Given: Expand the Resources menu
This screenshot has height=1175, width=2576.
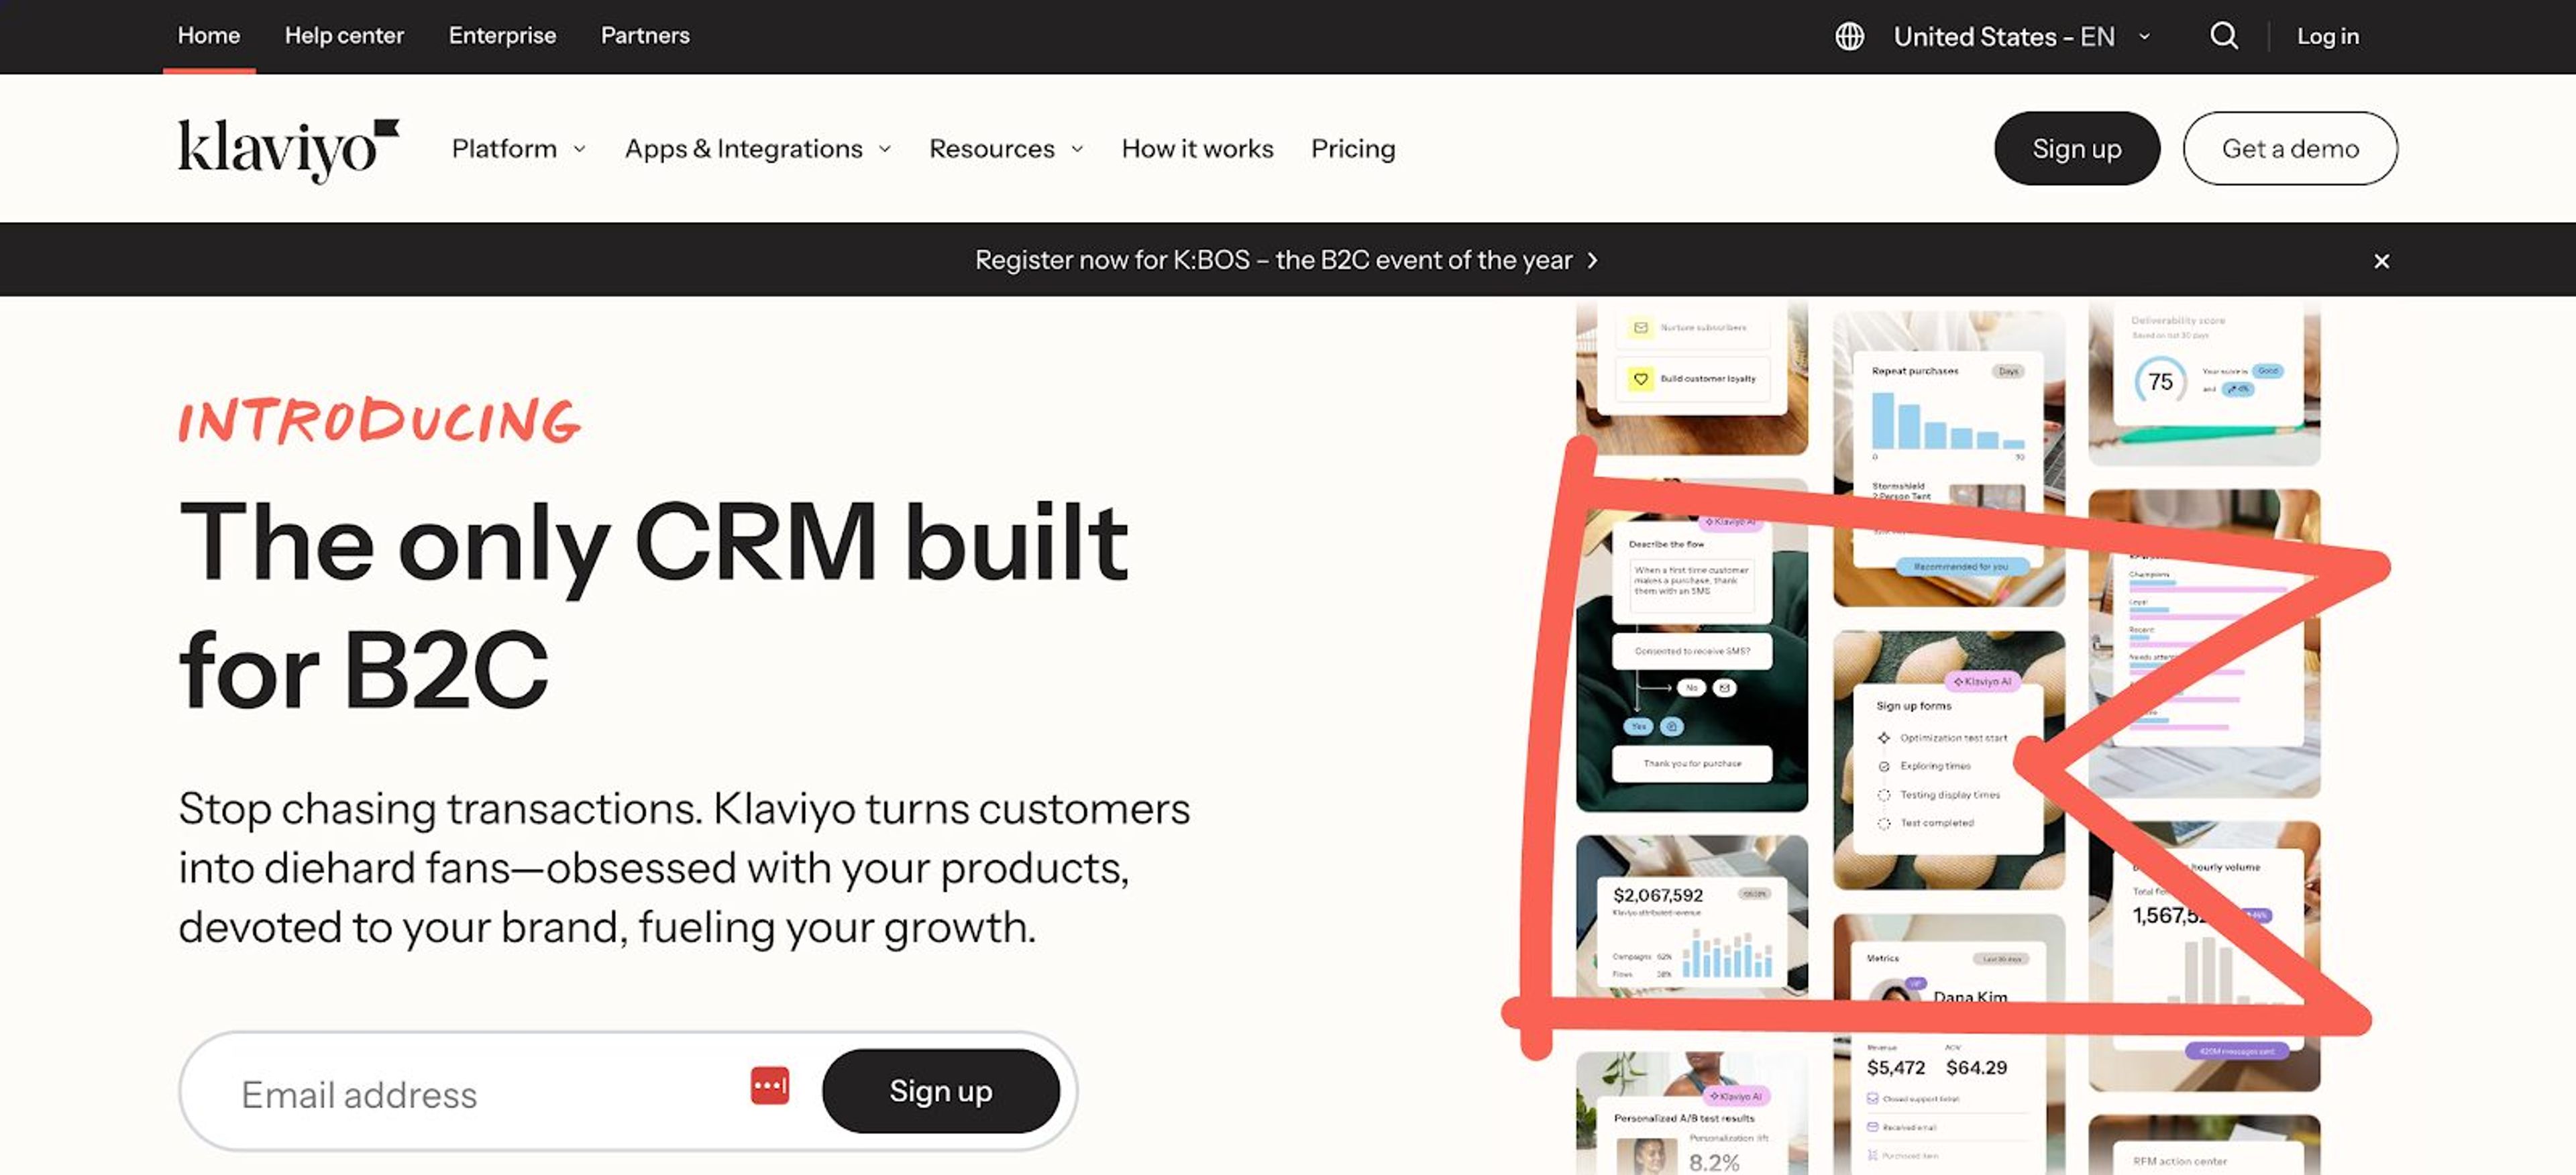Looking at the screenshot, I should pyautogui.click(x=1006, y=149).
